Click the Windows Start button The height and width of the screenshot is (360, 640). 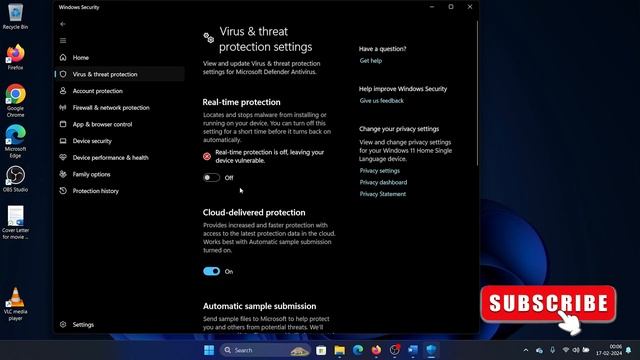click(209, 350)
